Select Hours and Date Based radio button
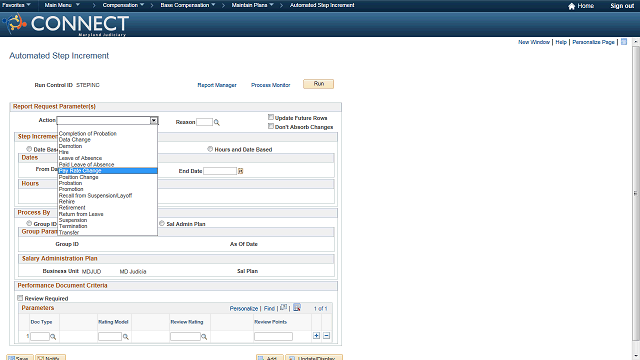The image size is (640, 360). [210, 149]
